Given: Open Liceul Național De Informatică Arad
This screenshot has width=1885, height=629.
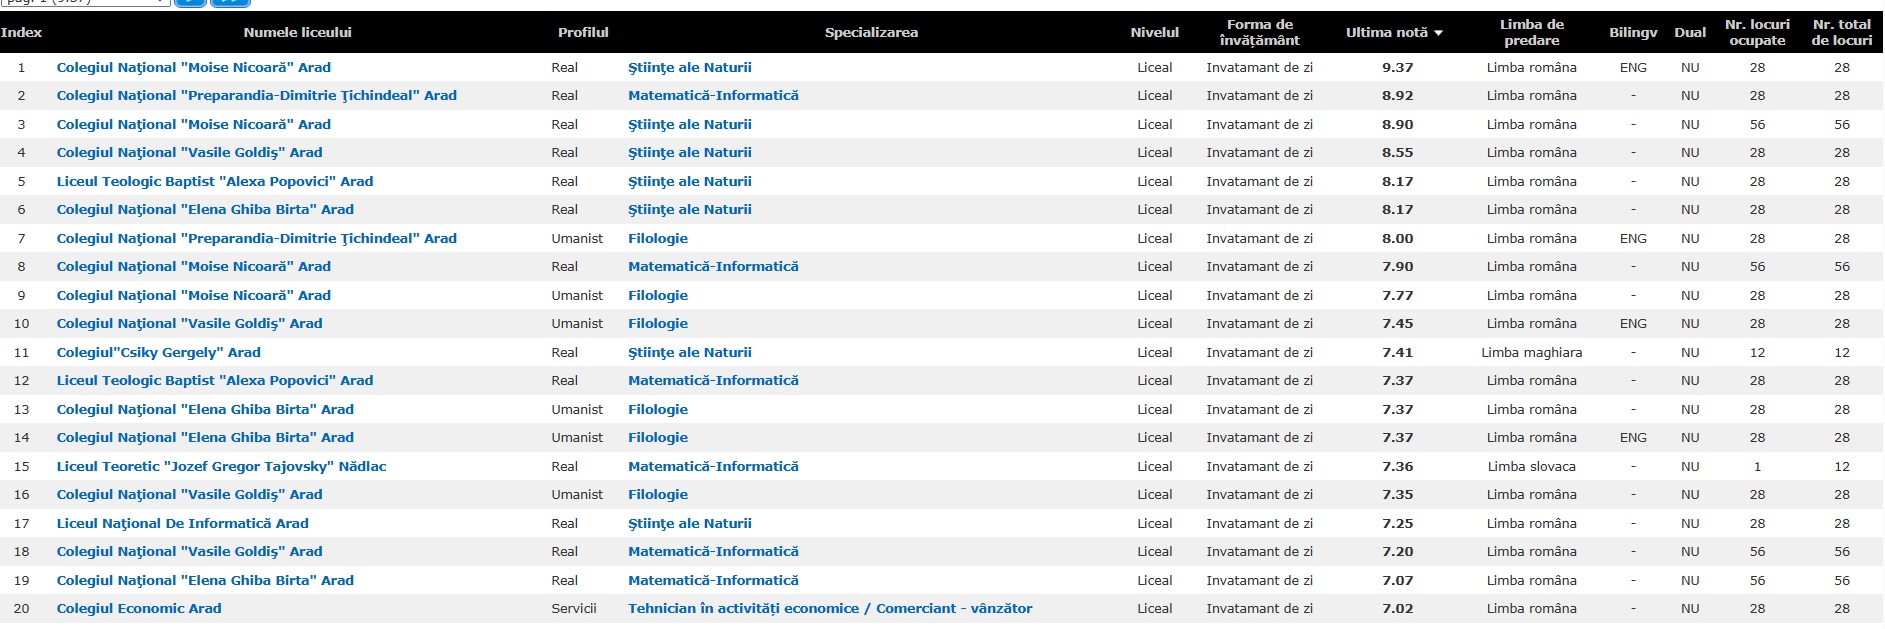Looking at the screenshot, I should (183, 523).
